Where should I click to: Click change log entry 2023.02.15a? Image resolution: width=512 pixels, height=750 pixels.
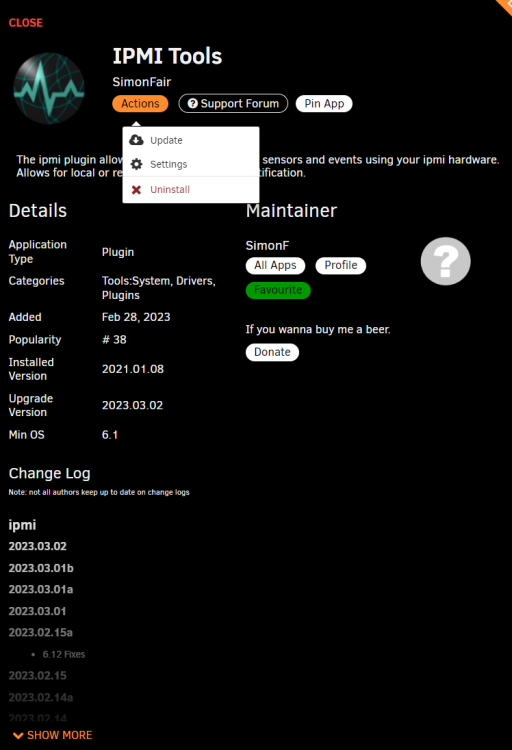click(x=41, y=632)
